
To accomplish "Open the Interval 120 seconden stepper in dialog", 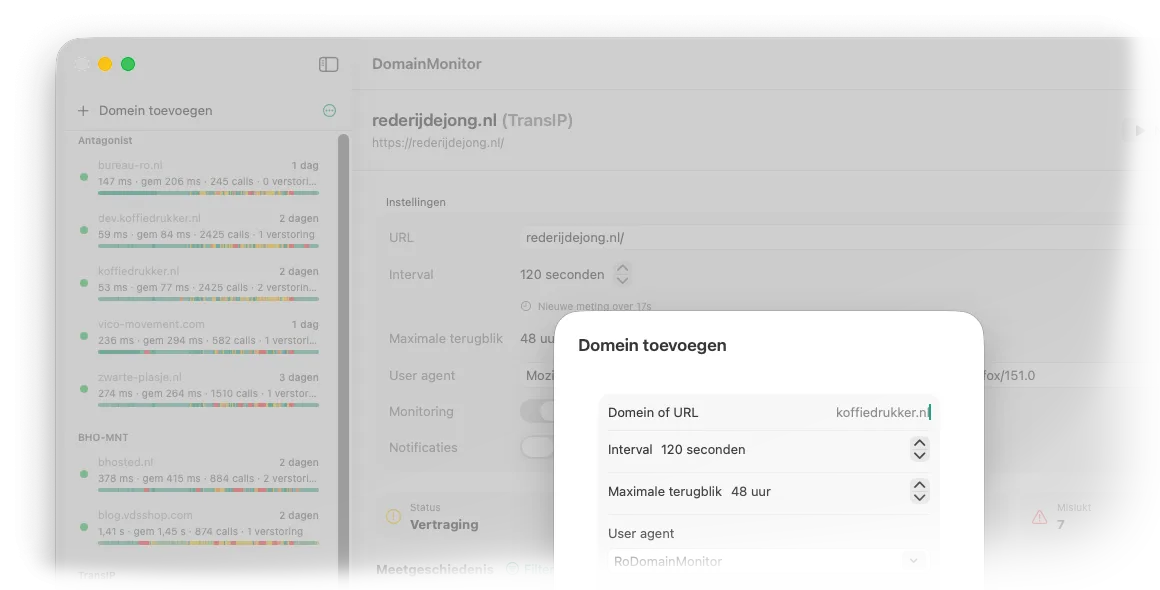I will point(919,449).
